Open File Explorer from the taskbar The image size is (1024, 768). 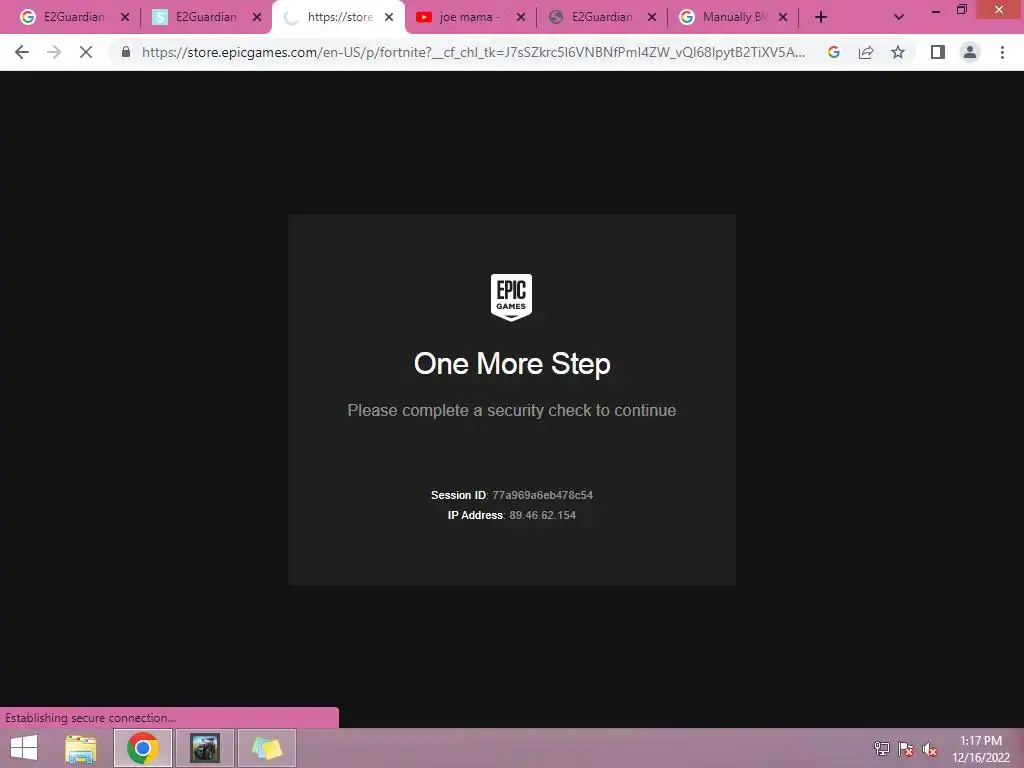pos(81,748)
